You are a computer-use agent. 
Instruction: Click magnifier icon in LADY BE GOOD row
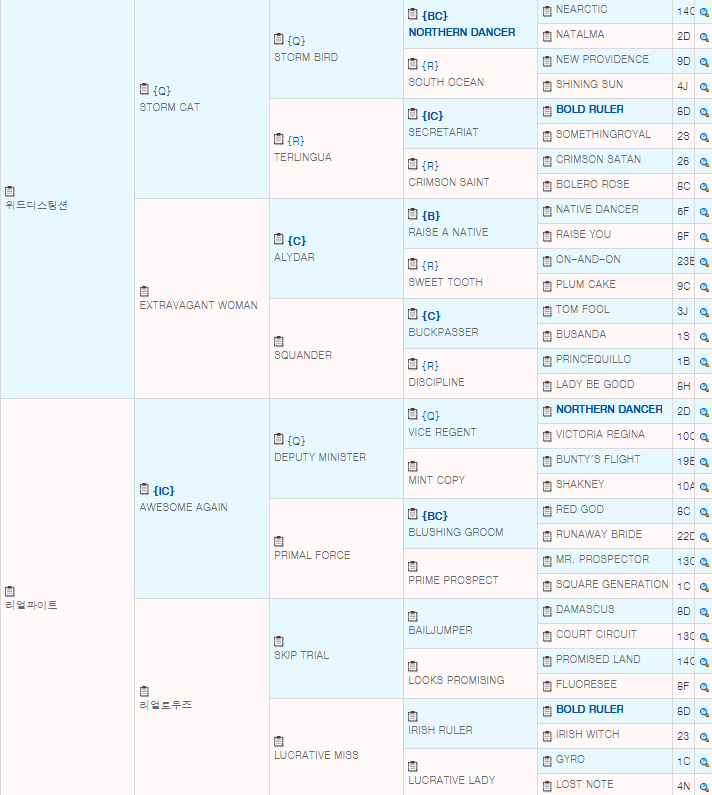[704, 387]
